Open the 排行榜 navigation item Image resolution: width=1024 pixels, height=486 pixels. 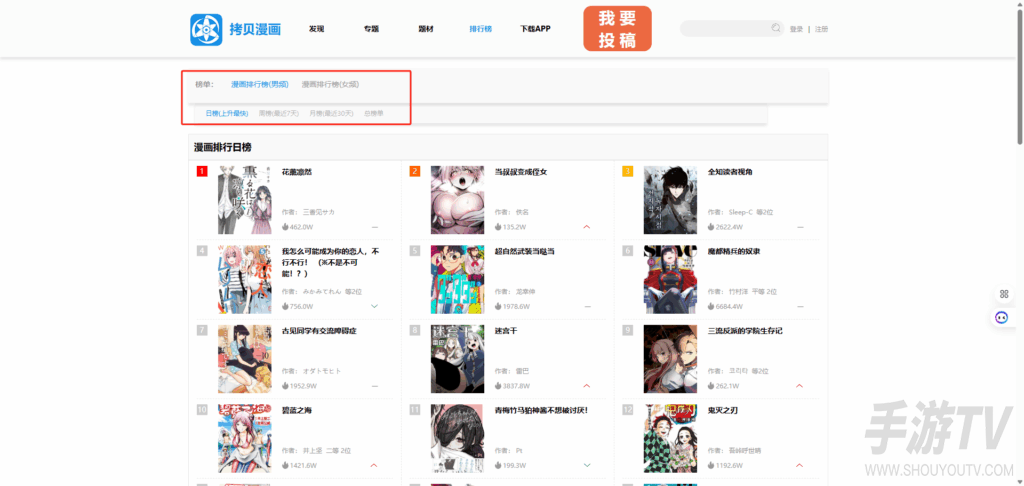point(481,29)
